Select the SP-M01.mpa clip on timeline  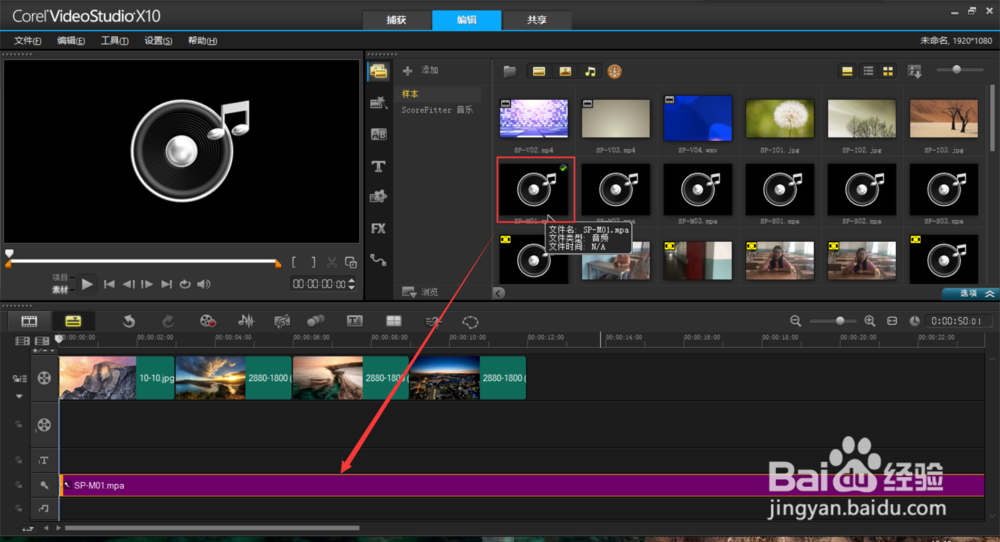click(522, 485)
